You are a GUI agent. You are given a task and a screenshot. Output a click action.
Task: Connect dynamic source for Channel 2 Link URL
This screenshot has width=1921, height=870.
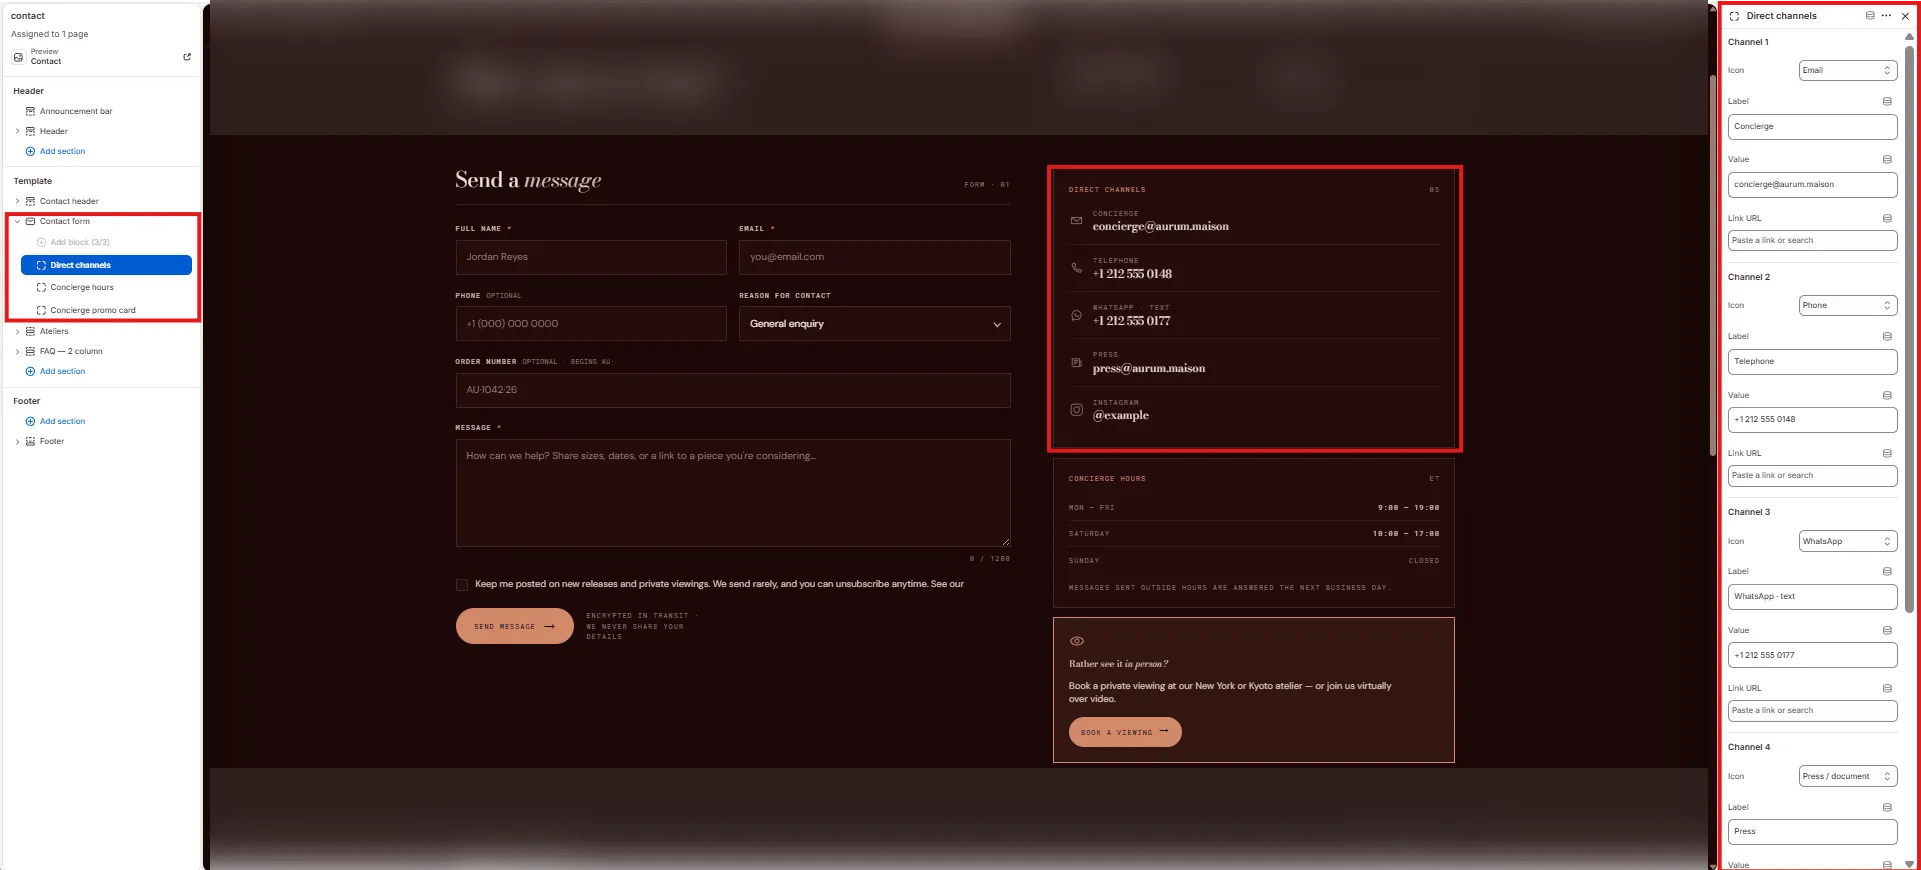1887,453
